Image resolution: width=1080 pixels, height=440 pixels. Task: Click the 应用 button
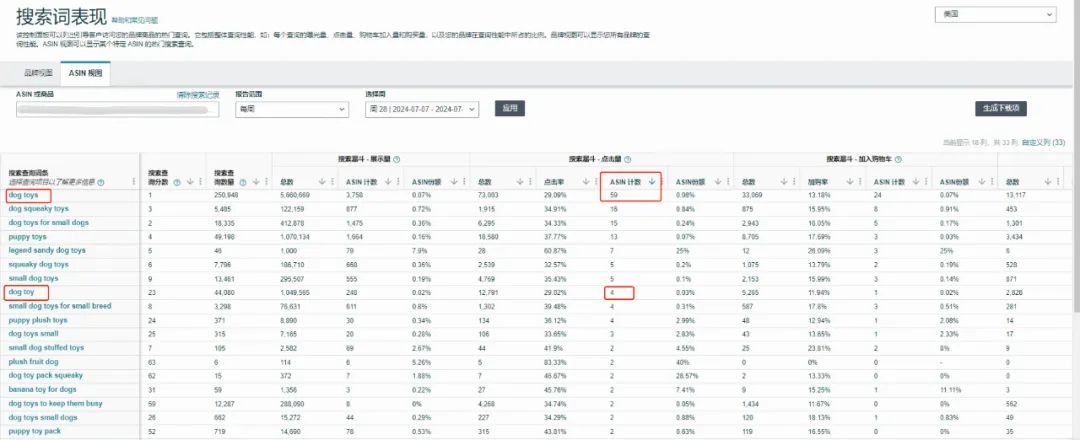pyautogui.click(x=510, y=108)
